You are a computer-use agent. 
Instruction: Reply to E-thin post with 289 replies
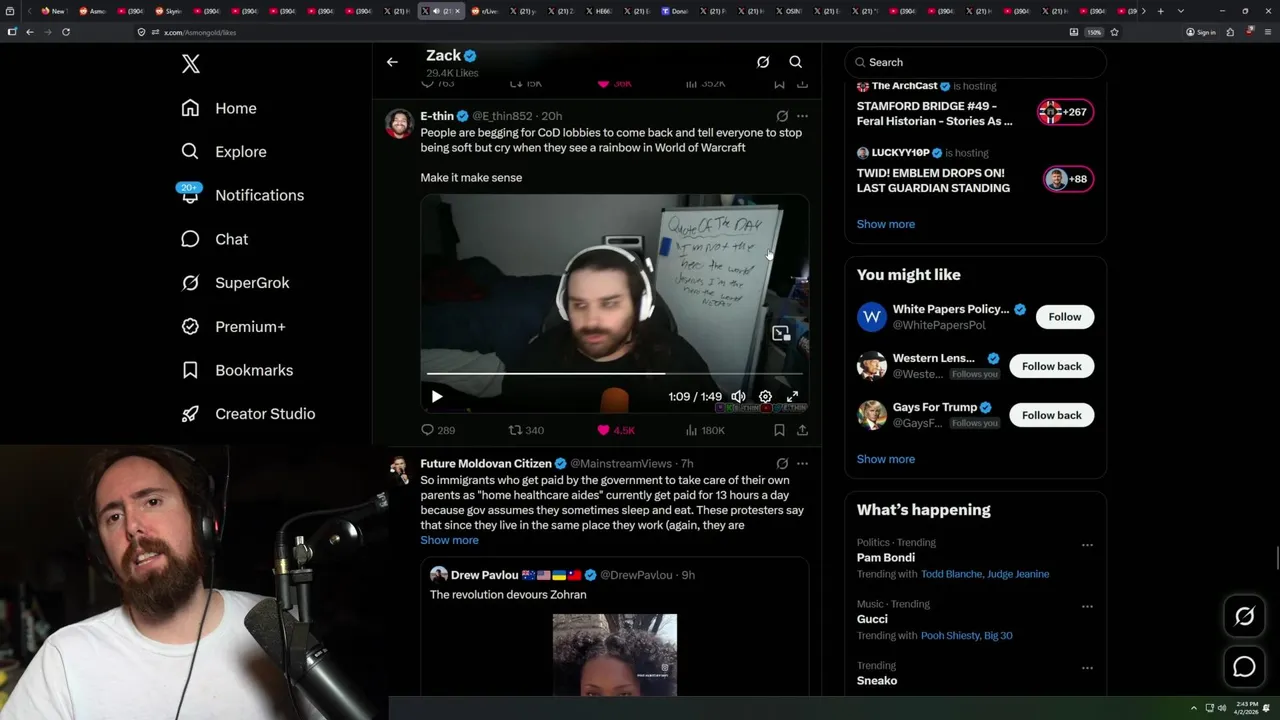click(x=438, y=430)
